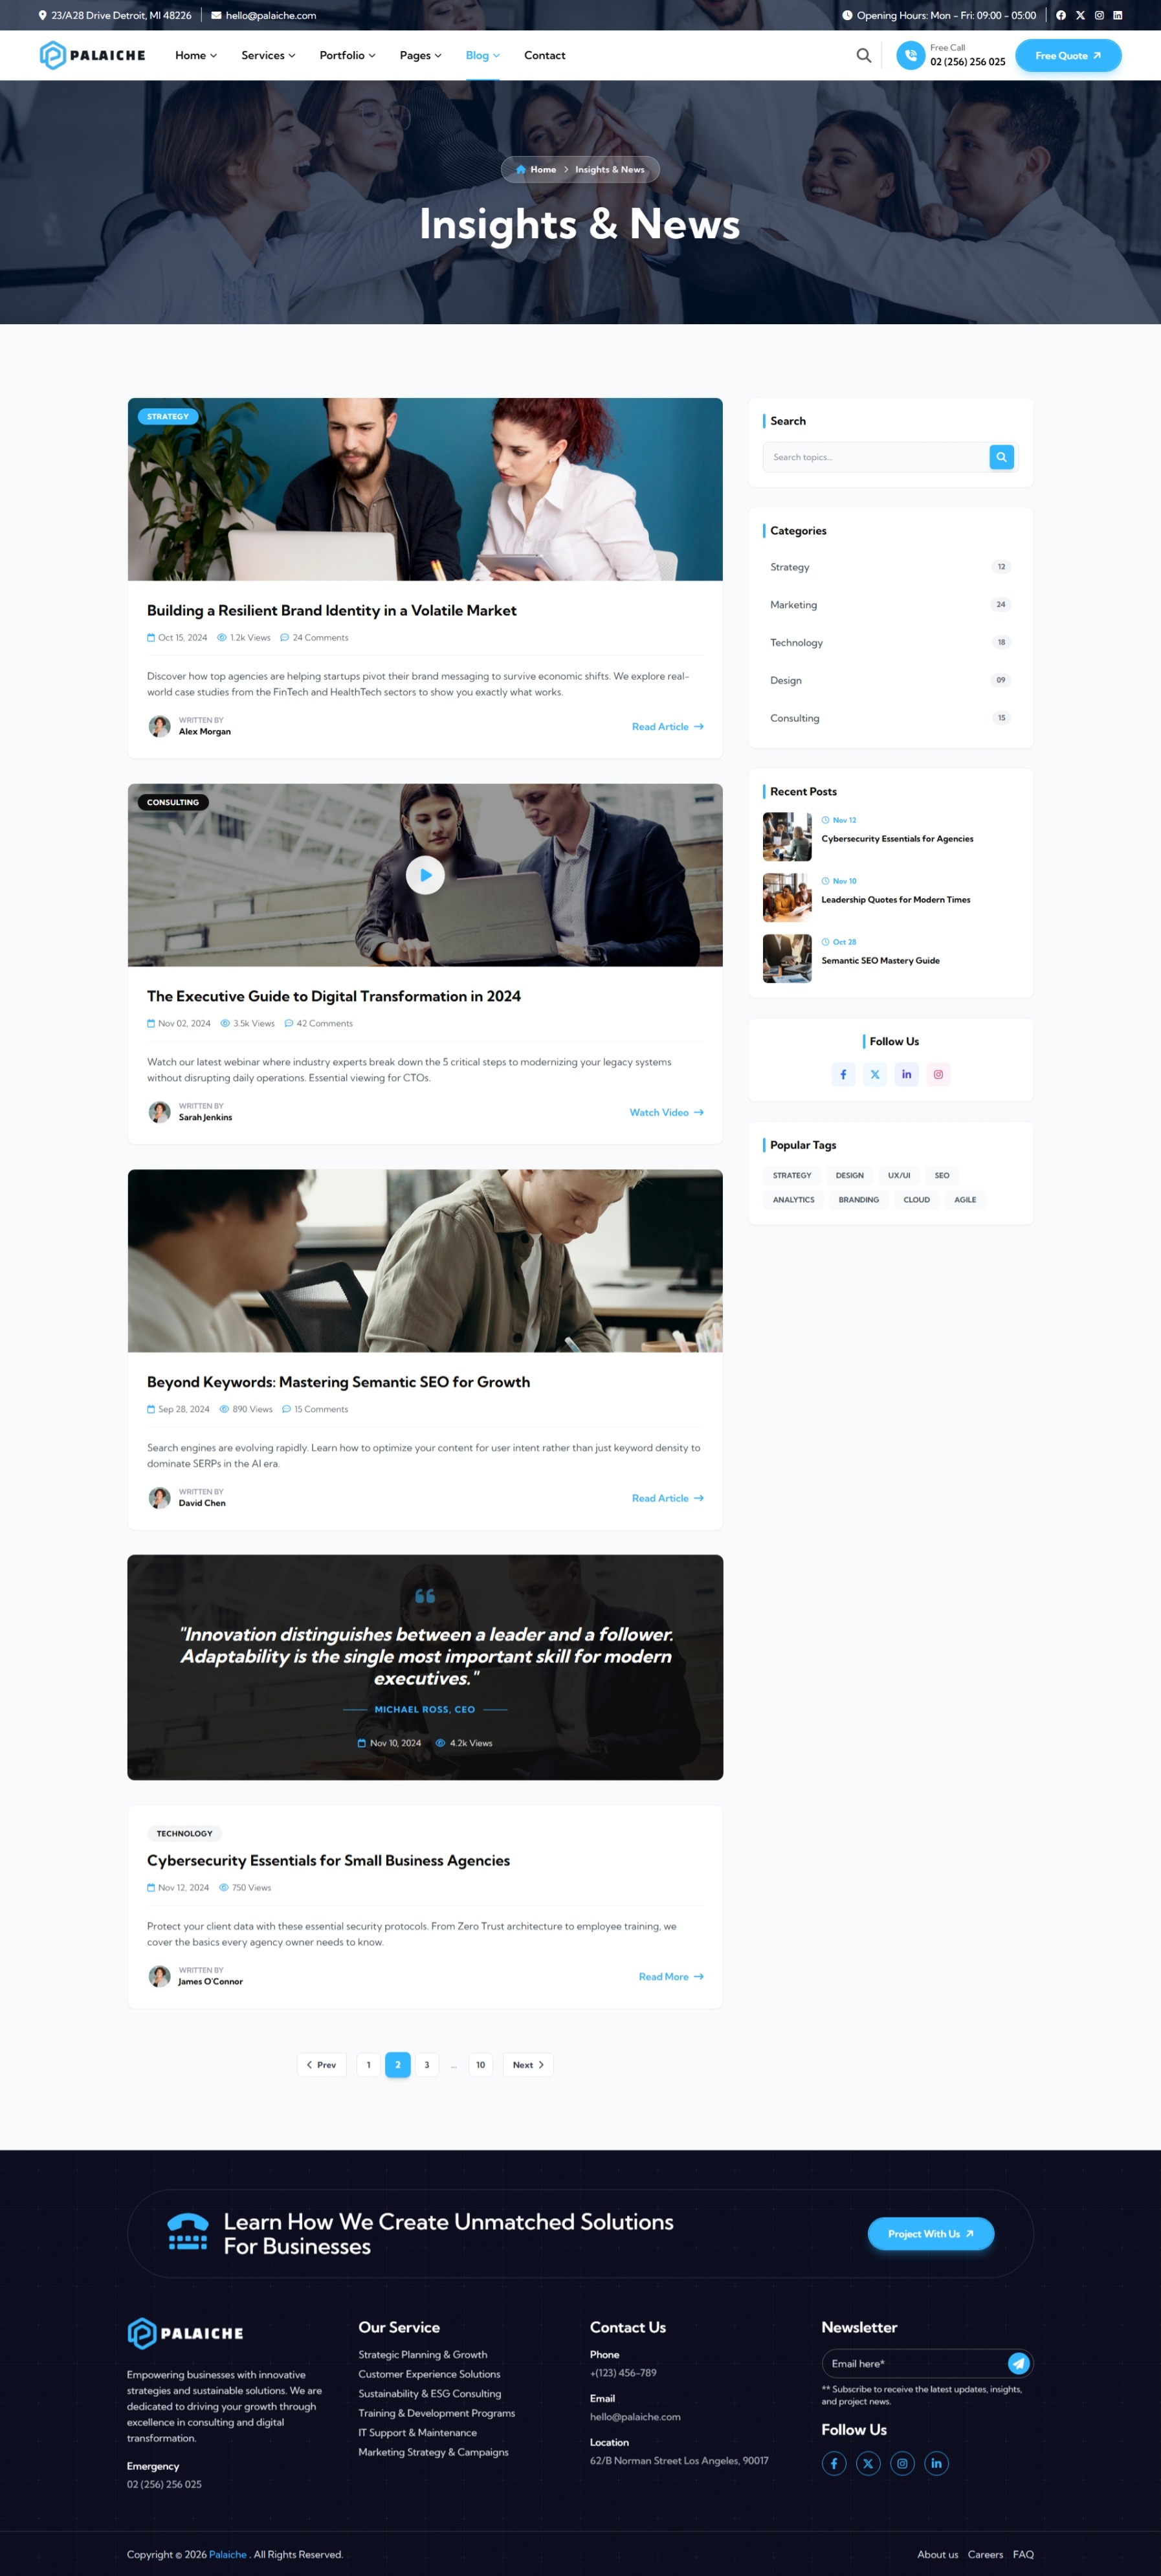The image size is (1161, 2576).
Task: Expand the Home dropdown menu
Action: pos(196,55)
